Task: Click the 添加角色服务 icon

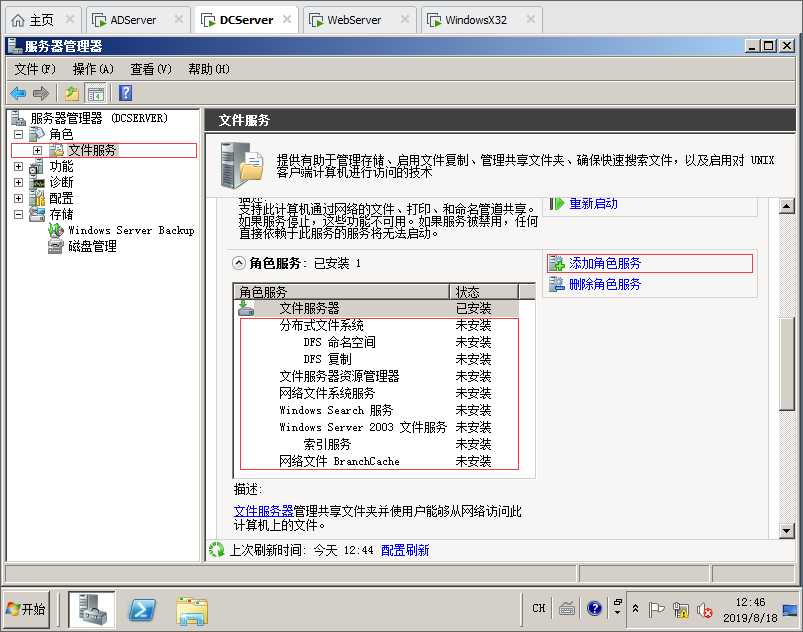Action: (x=557, y=263)
